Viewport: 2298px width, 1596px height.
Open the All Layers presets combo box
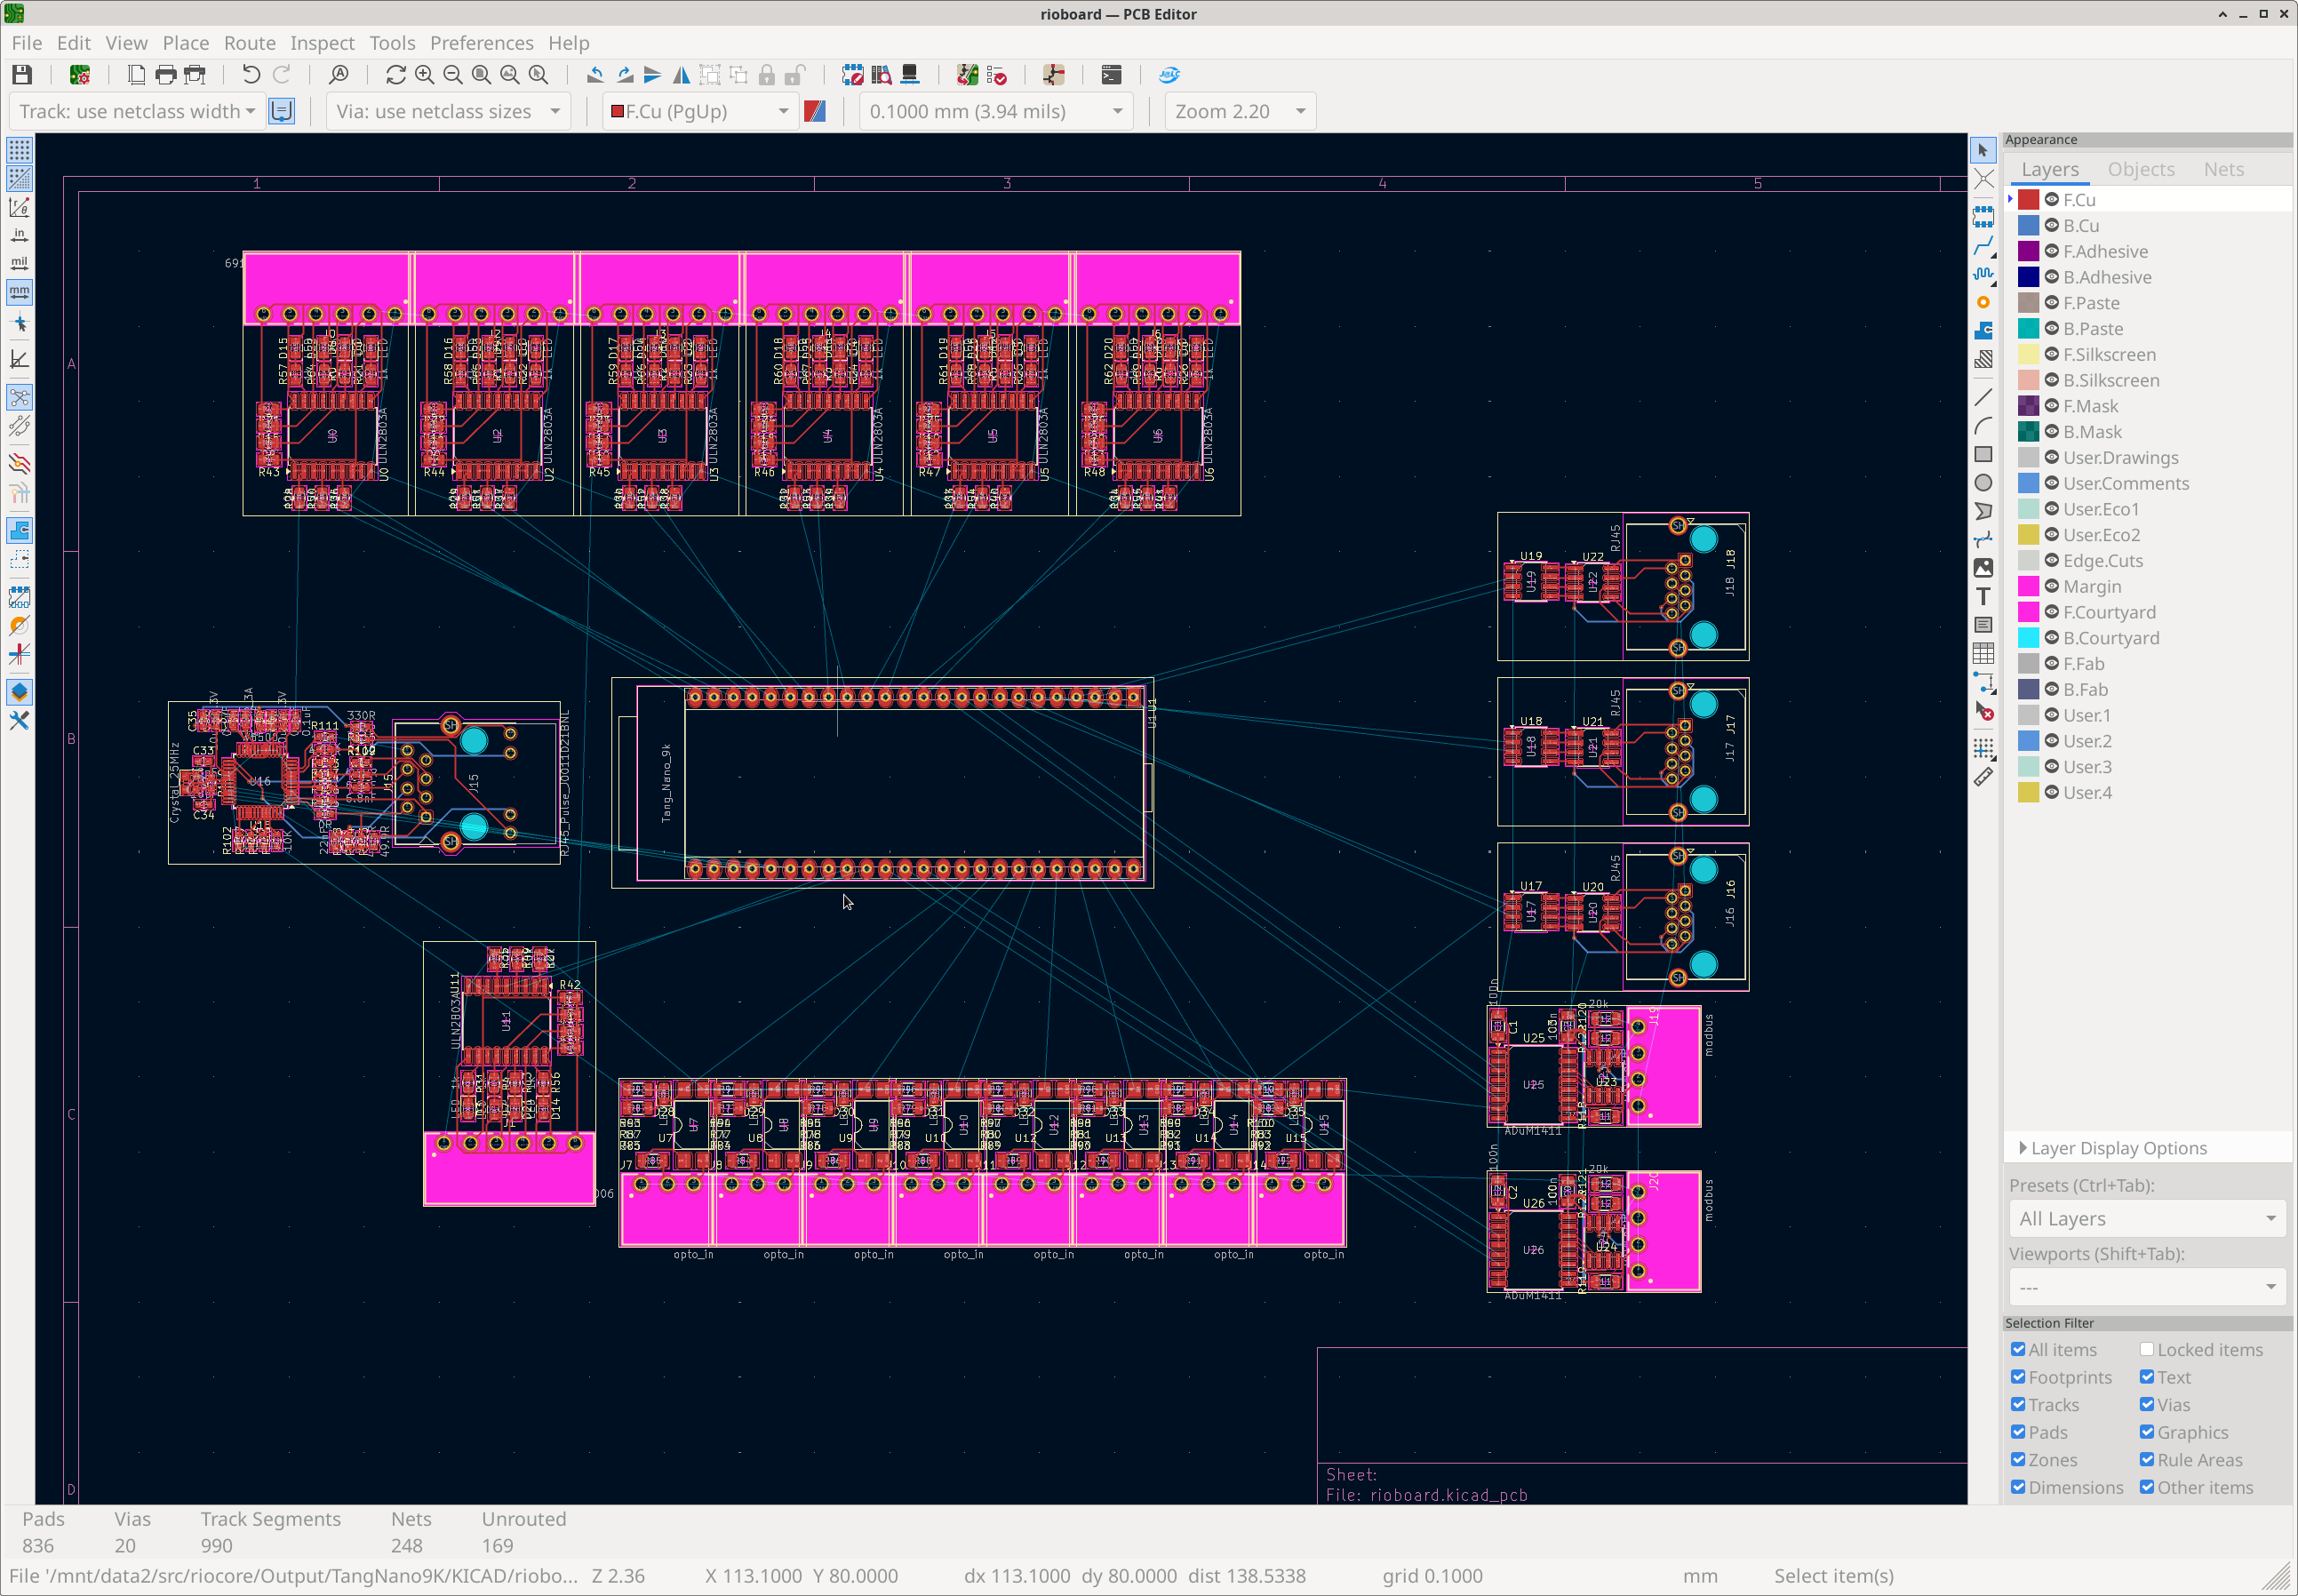coord(2146,1218)
